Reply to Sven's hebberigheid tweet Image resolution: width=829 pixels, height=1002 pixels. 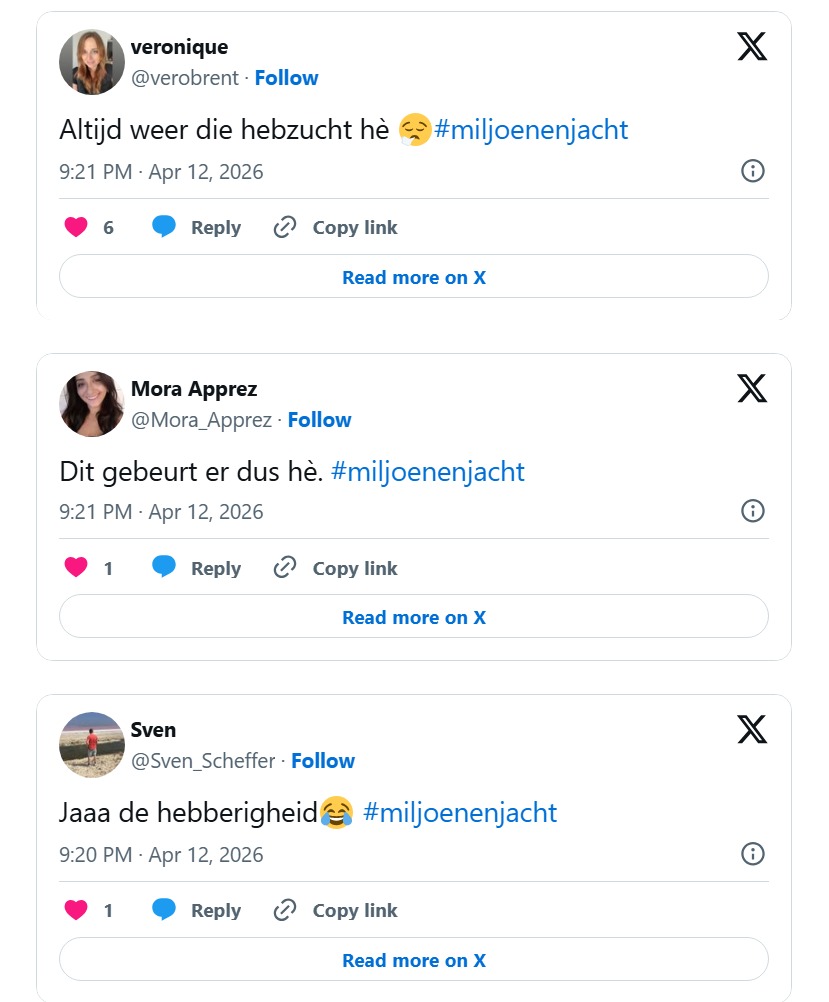(197, 910)
